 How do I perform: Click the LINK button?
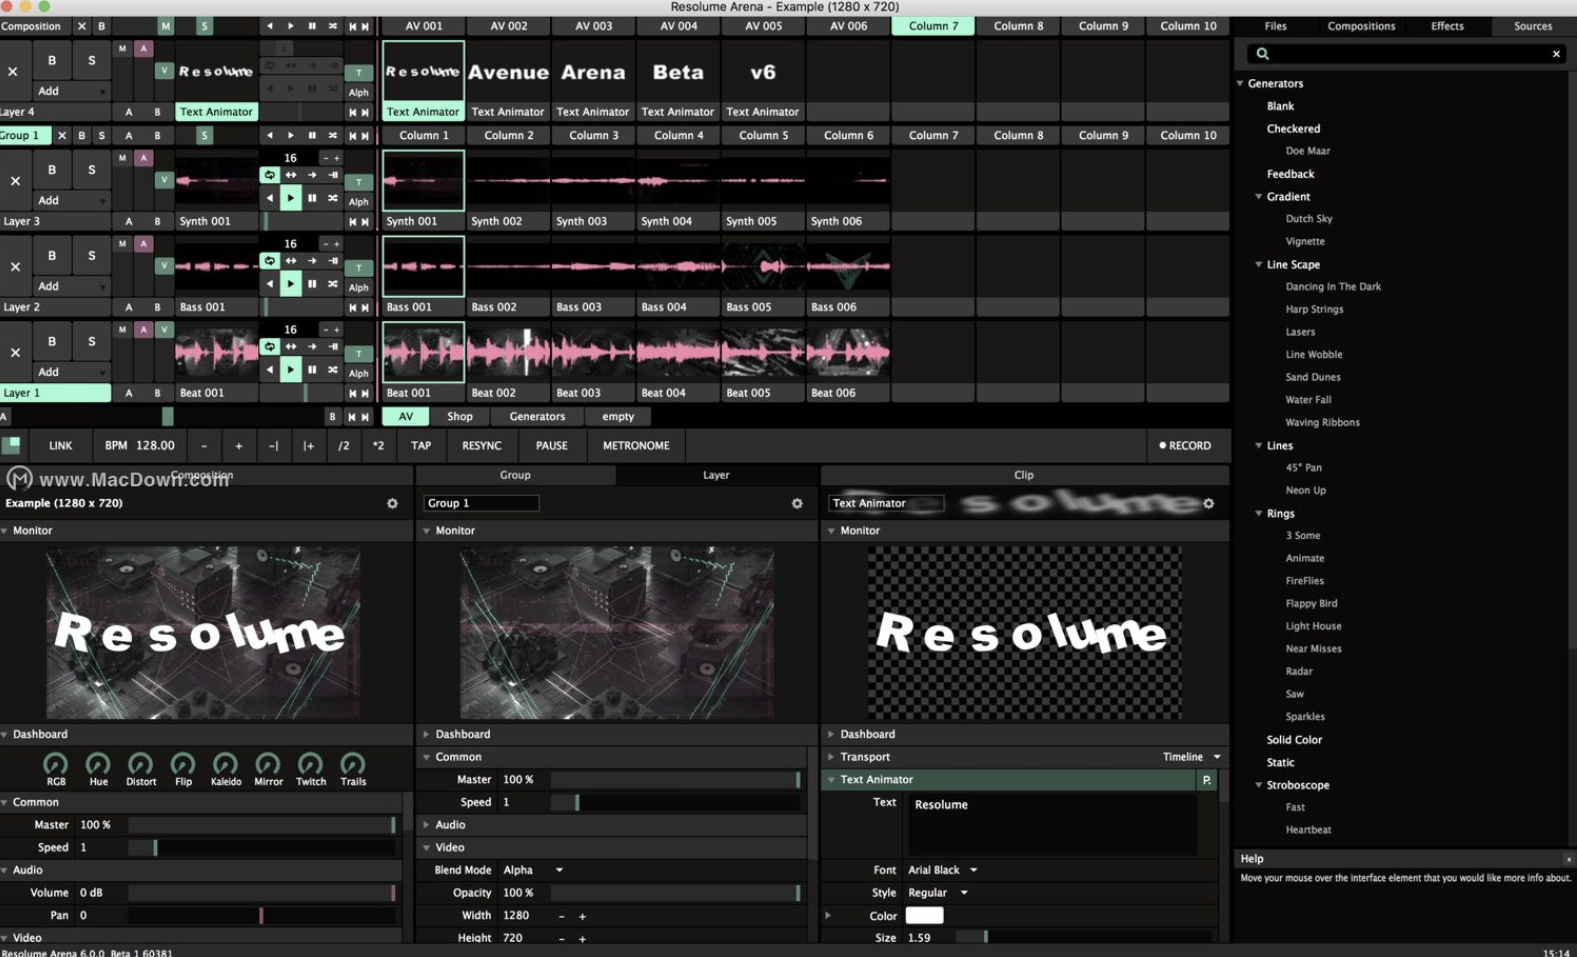tap(61, 446)
